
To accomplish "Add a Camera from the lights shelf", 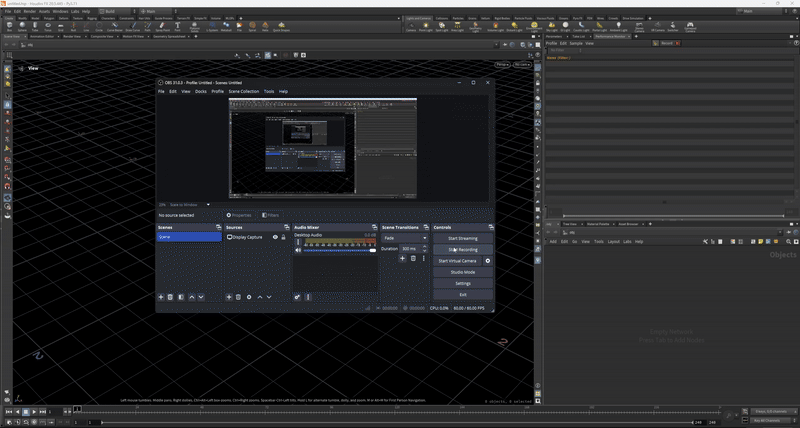I will (x=411, y=26).
